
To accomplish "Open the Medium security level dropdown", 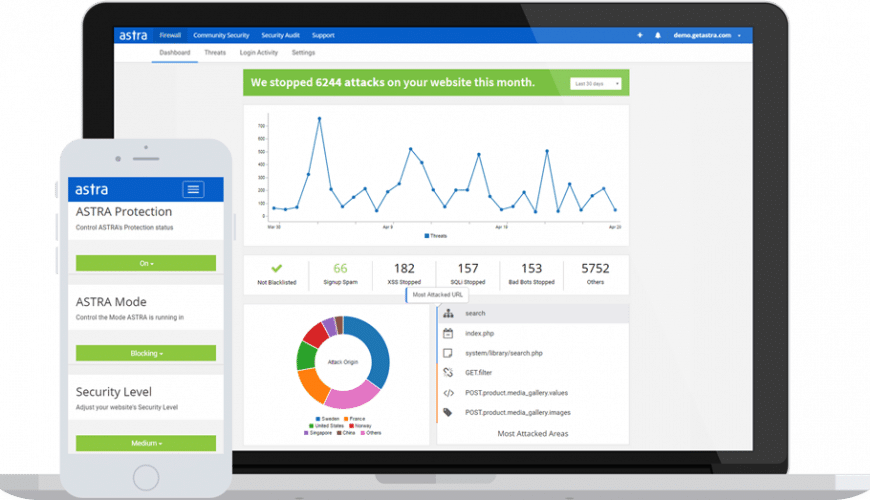I will [146, 443].
